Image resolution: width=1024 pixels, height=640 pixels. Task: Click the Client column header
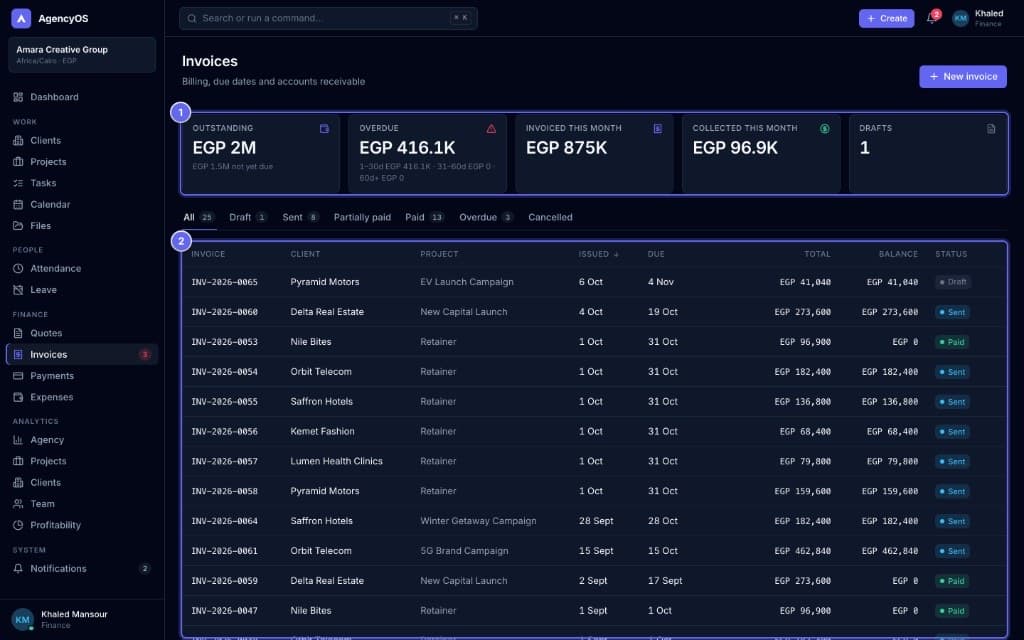pos(305,254)
